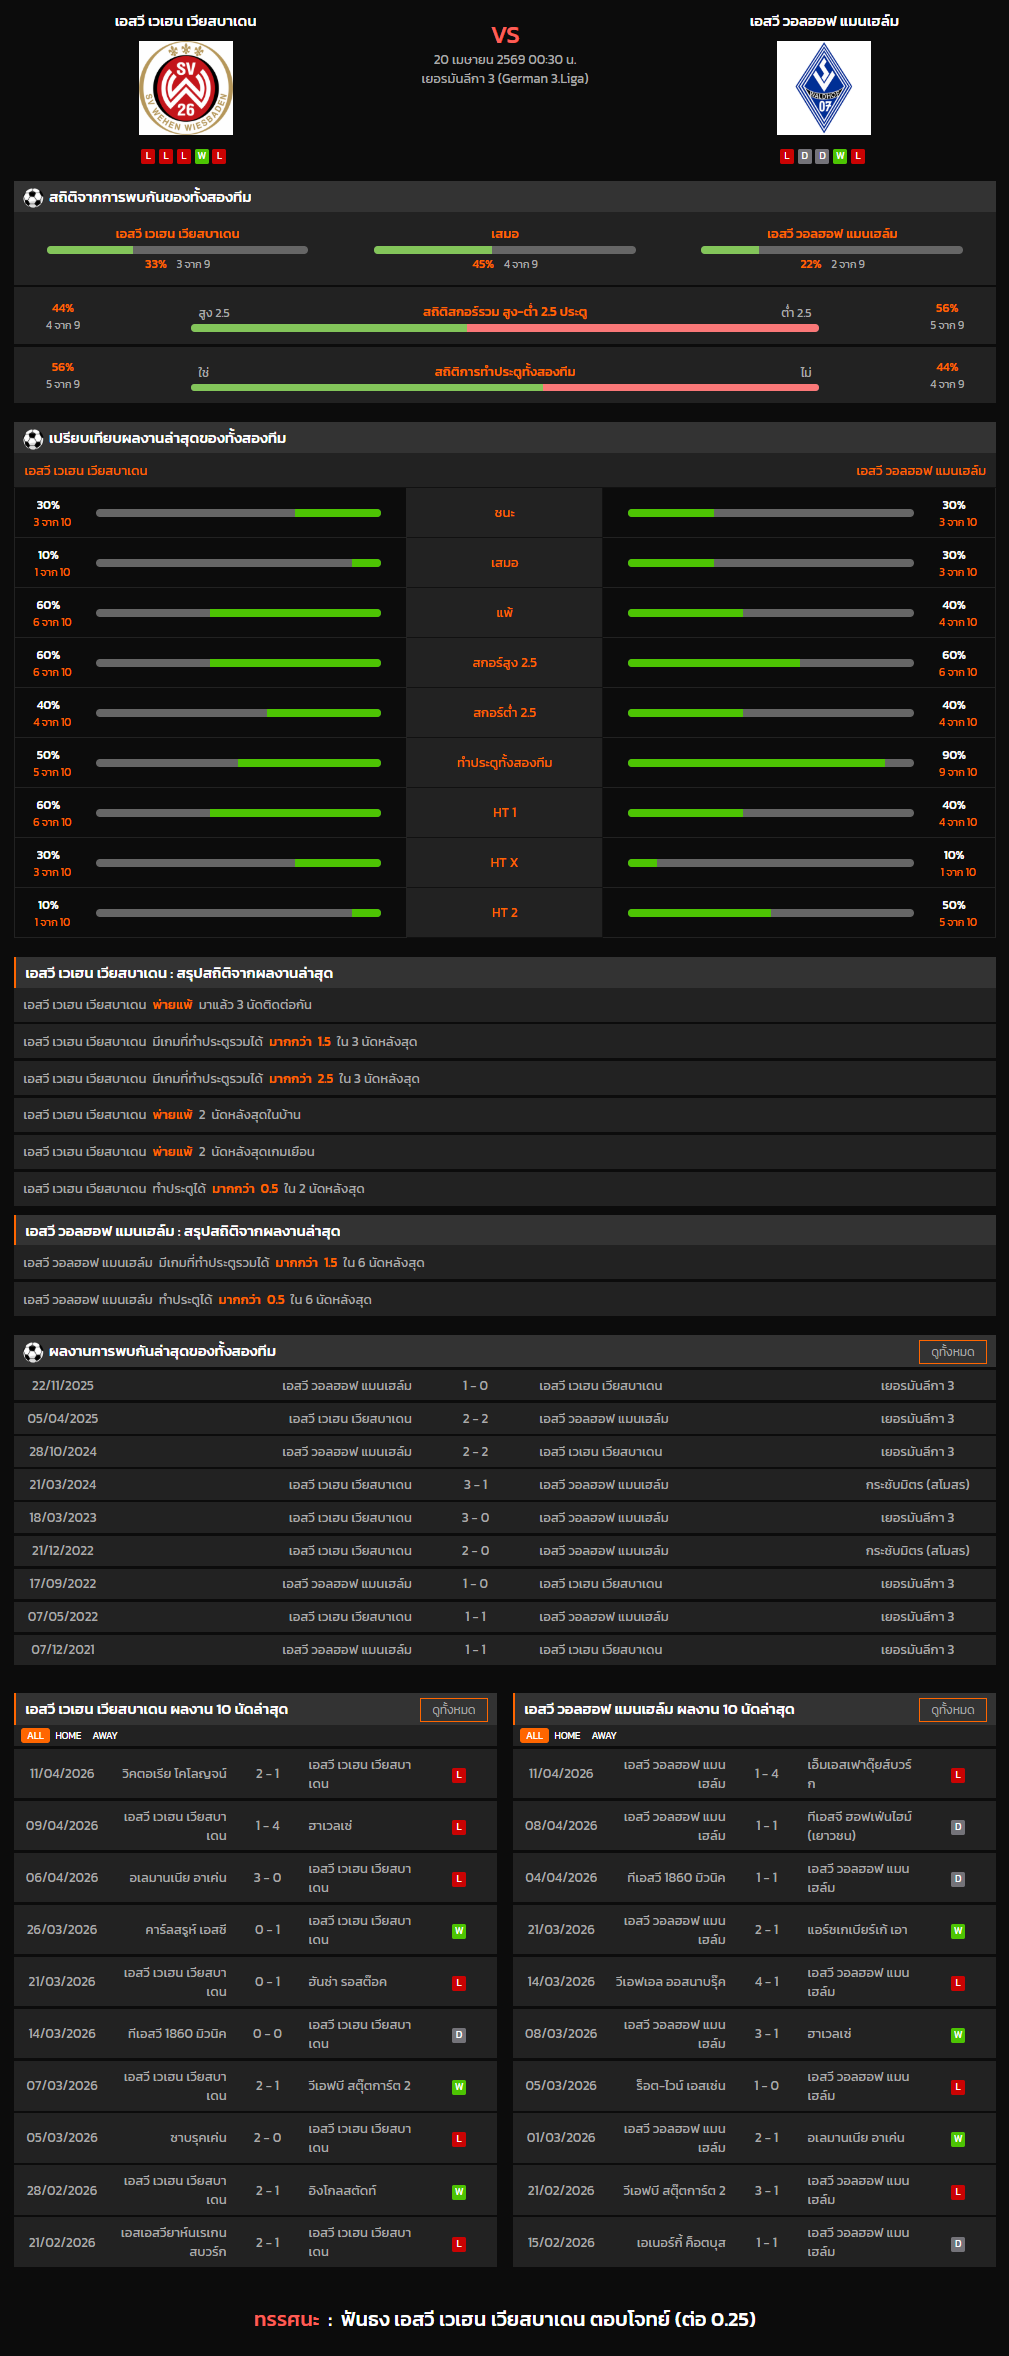
Task: Select HOME tab in Wiesbaden last 10 matches
Action: pyautogui.click(x=68, y=1736)
